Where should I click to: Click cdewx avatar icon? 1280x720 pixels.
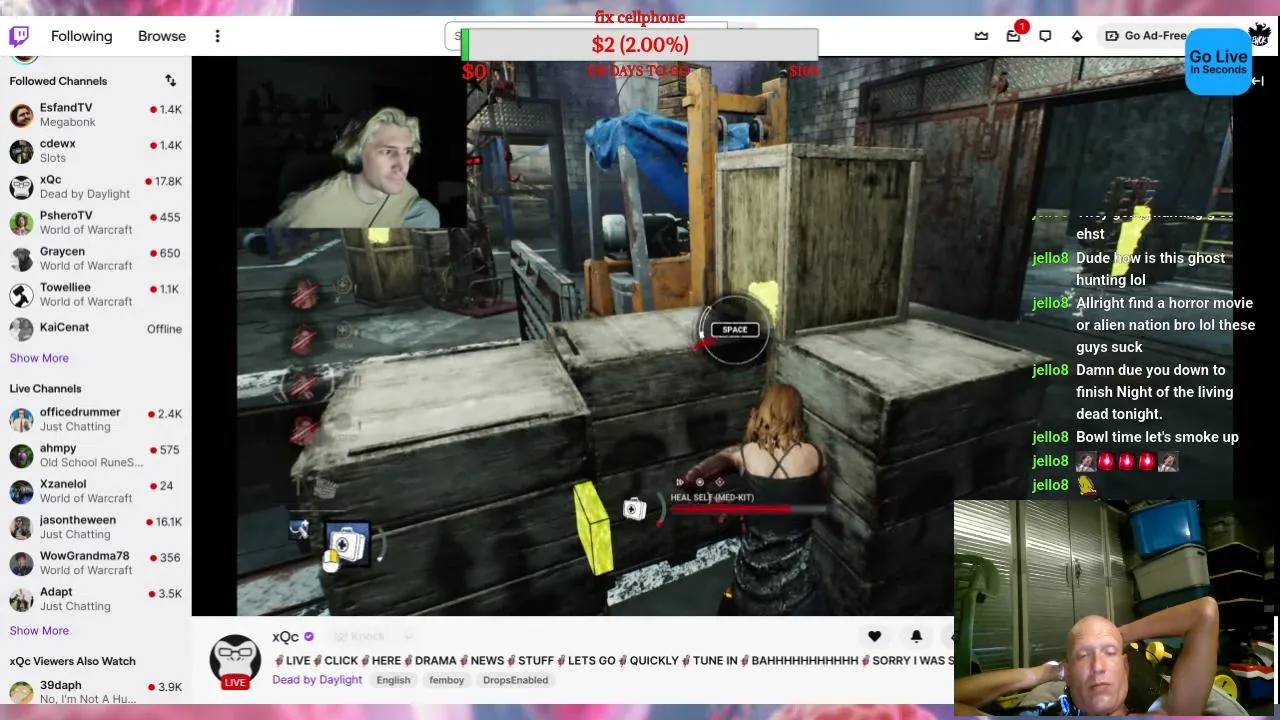point(21,151)
